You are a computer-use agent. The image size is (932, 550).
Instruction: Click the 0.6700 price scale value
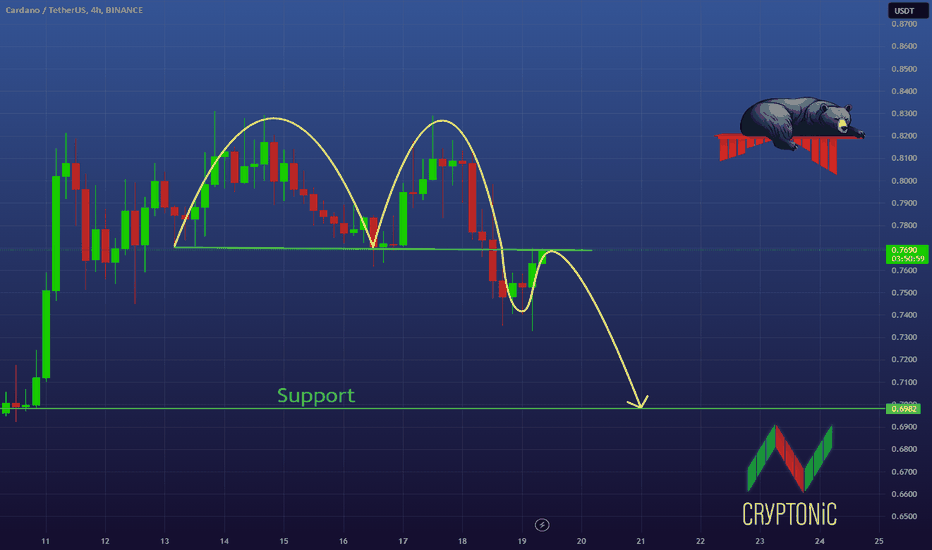click(904, 472)
